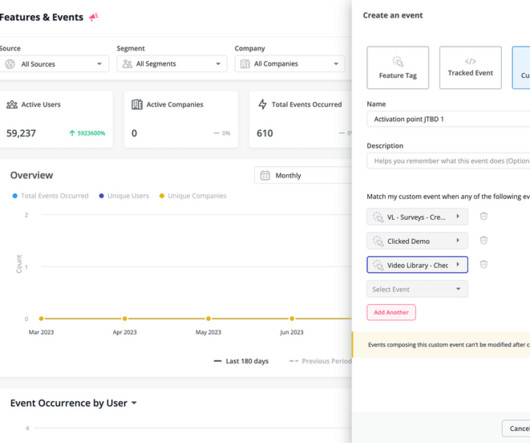Viewport: 530px width, 443px height.
Task: Click the source icon in All Sources dropdown
Action: (x=10, y=64)
